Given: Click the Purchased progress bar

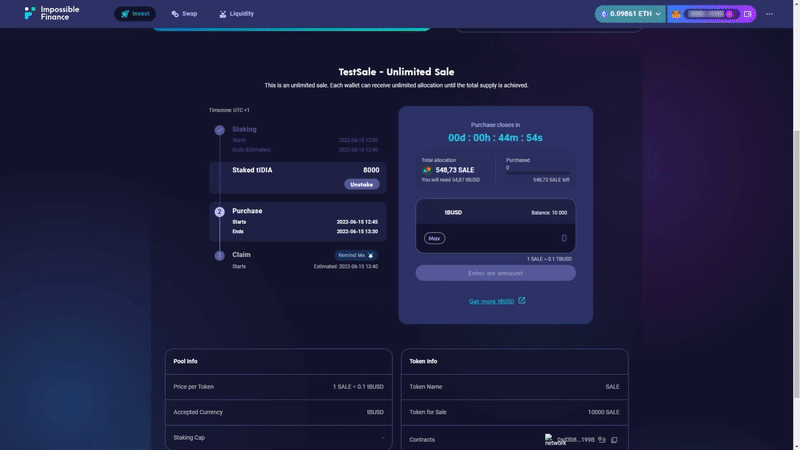Looking at the screenshot, I should (x=537, y=173).
